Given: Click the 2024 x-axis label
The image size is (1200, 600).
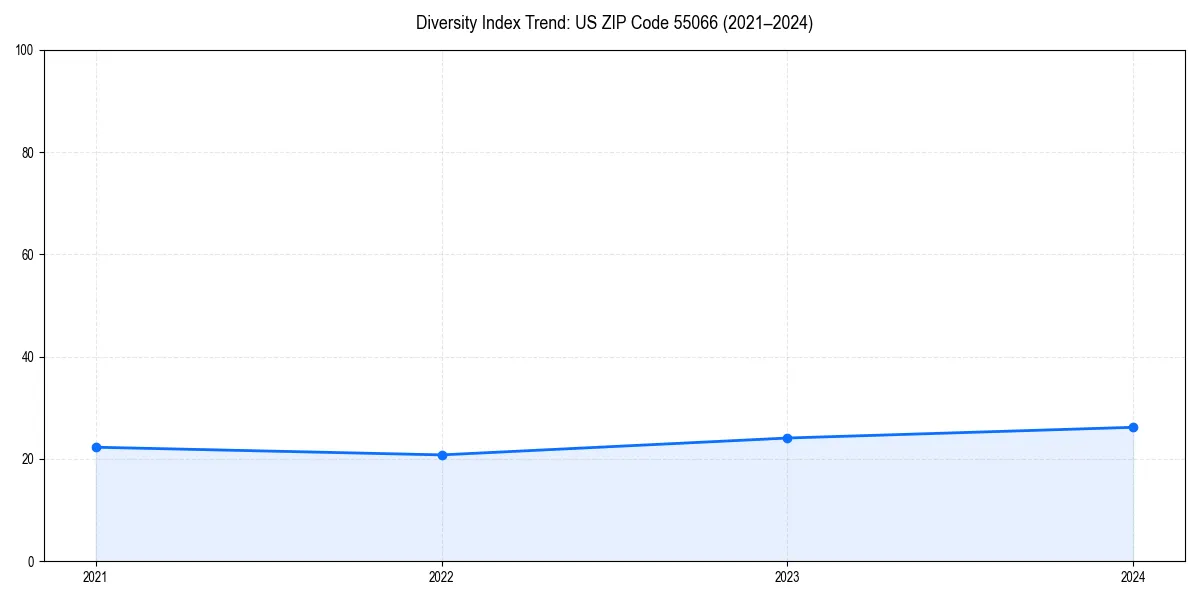Looking at the screenshot, I should point(1133,577).
